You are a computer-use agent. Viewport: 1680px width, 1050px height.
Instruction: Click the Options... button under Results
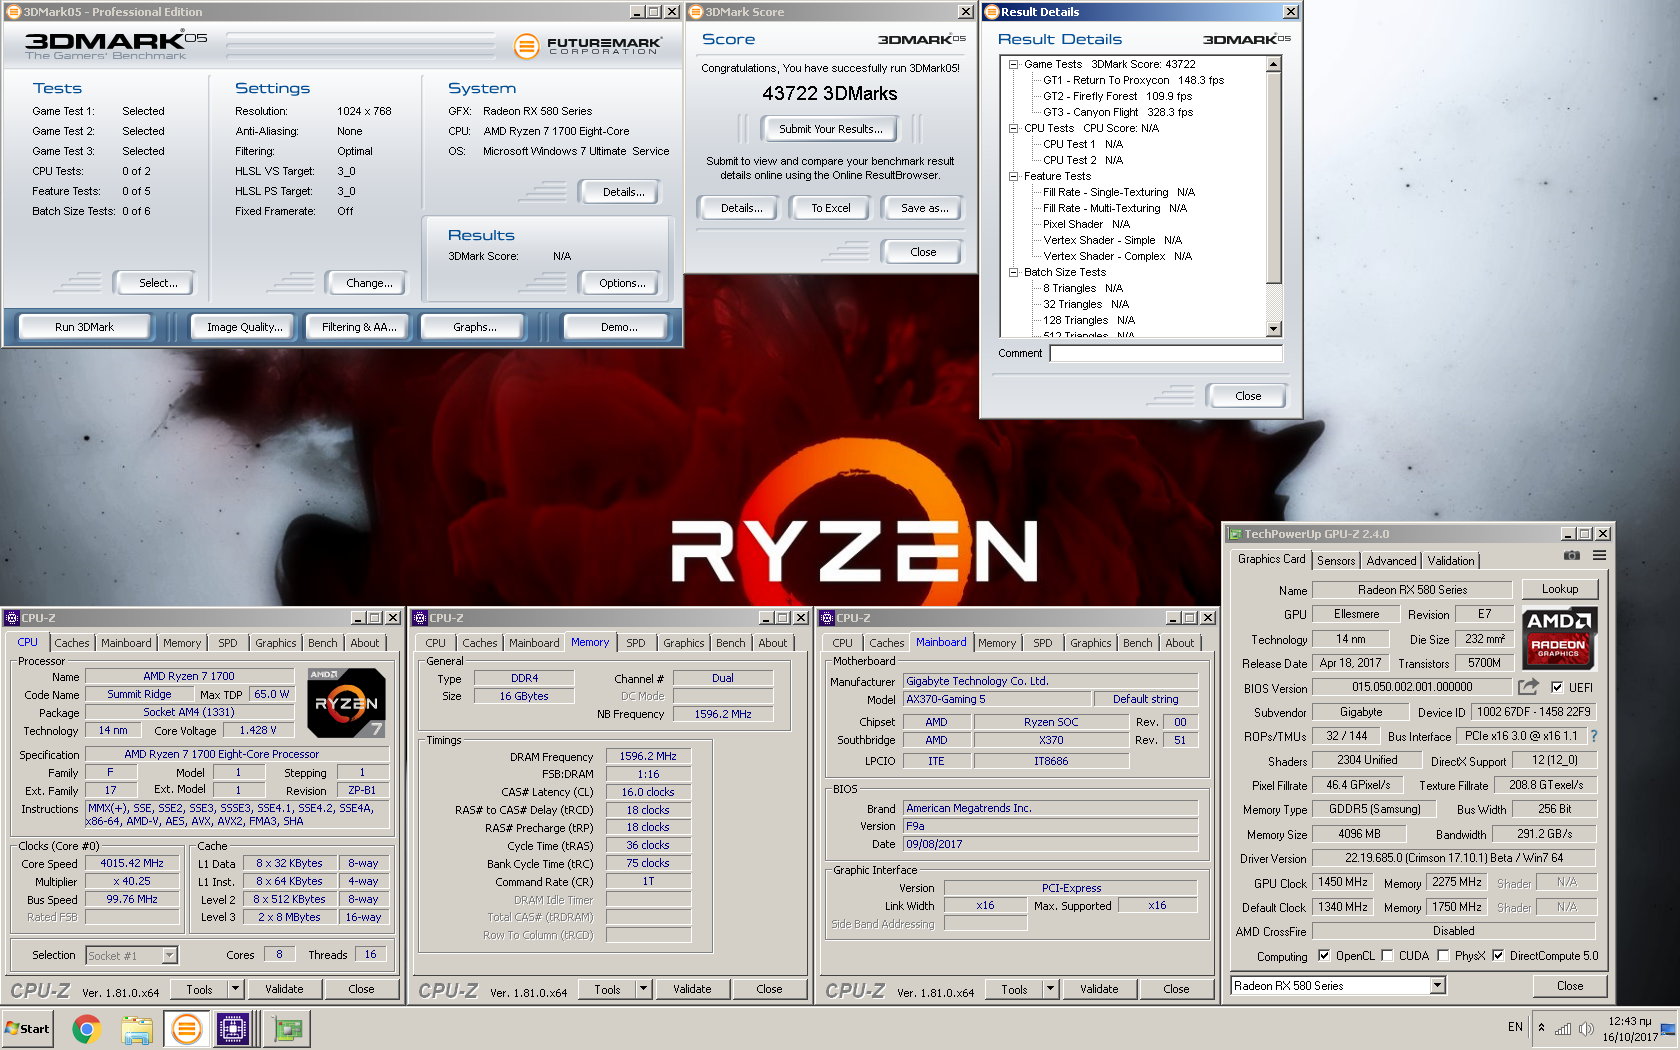622,283
